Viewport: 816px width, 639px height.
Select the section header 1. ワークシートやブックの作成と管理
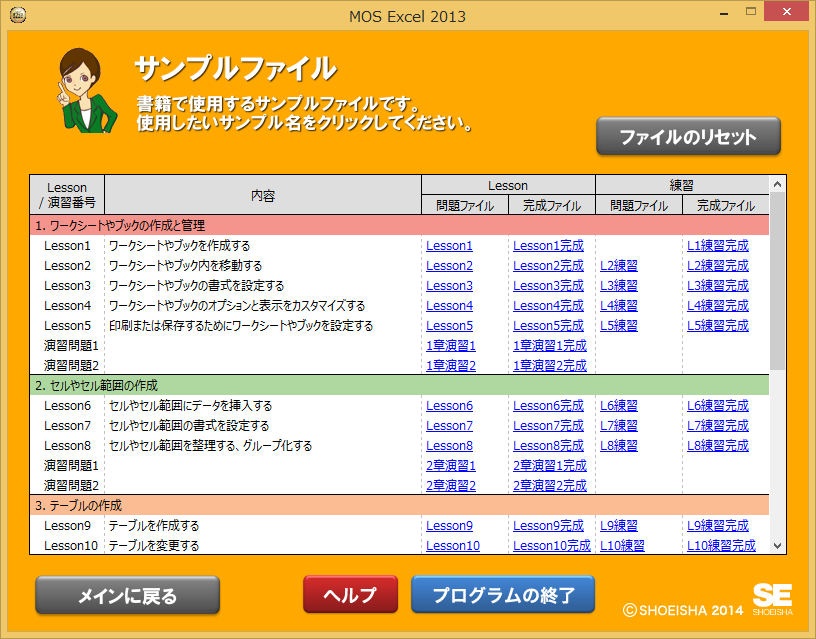tap(399, 225)
